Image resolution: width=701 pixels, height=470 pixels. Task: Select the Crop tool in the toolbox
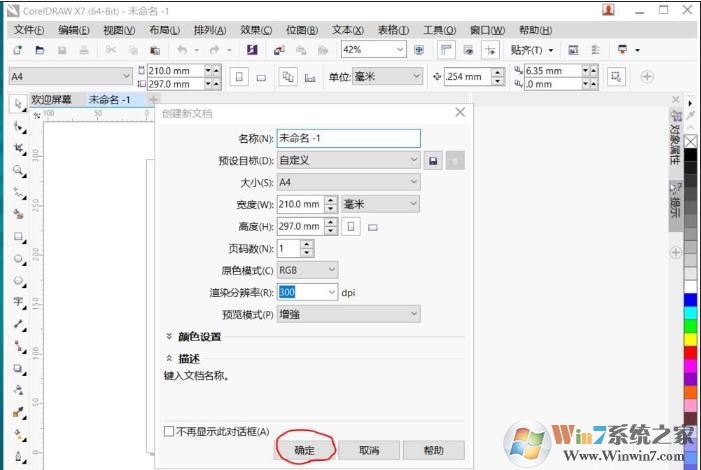[19, 148]
